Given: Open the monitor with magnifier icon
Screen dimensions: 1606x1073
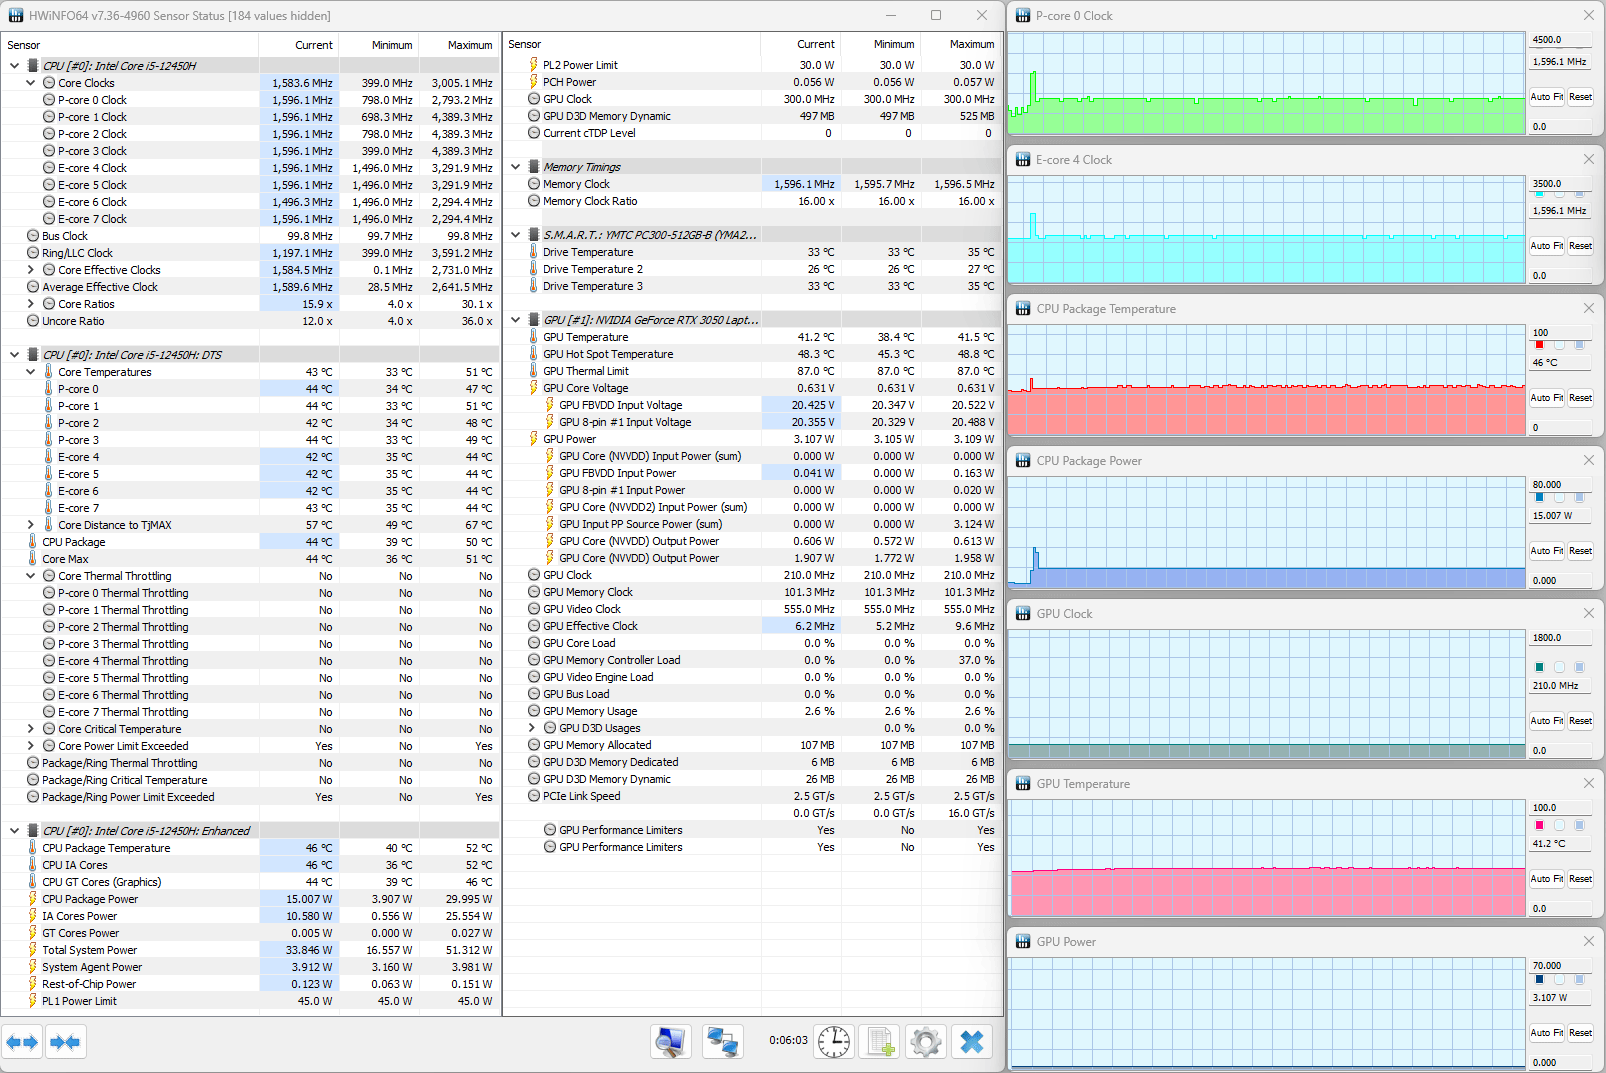Looking at the screenshot, I should 670,1042.
